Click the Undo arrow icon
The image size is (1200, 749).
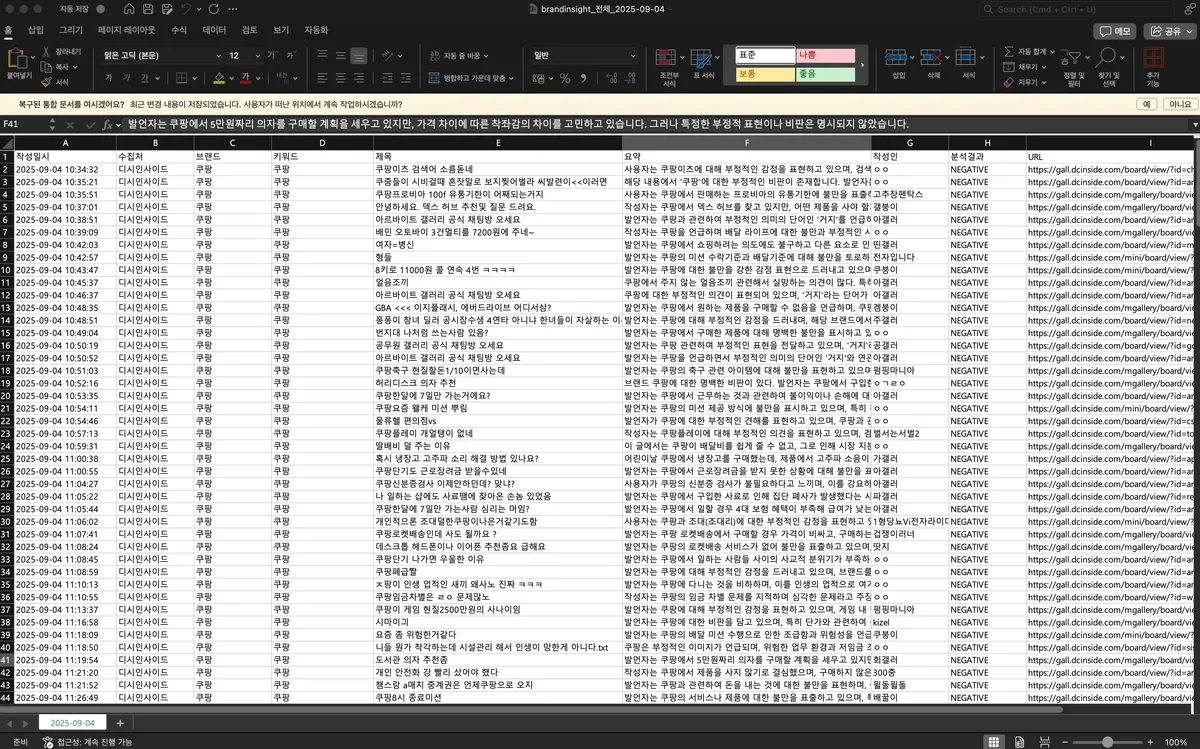point(186,9)
